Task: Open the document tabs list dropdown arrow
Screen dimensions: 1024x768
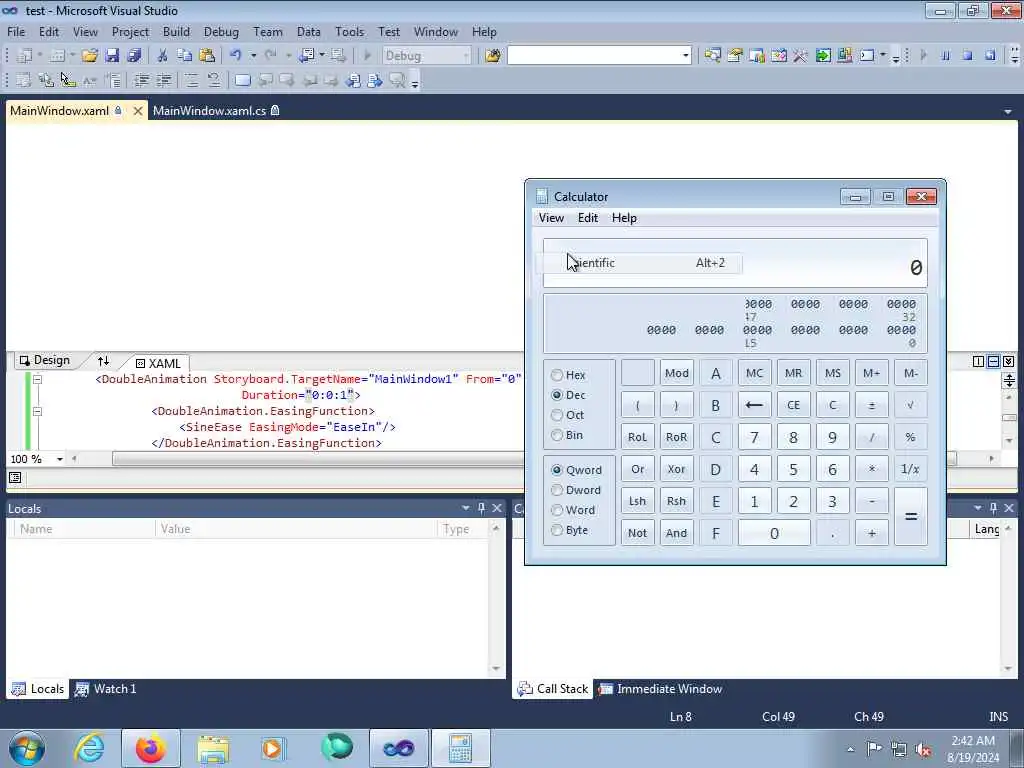Action: pos(1008,112)
